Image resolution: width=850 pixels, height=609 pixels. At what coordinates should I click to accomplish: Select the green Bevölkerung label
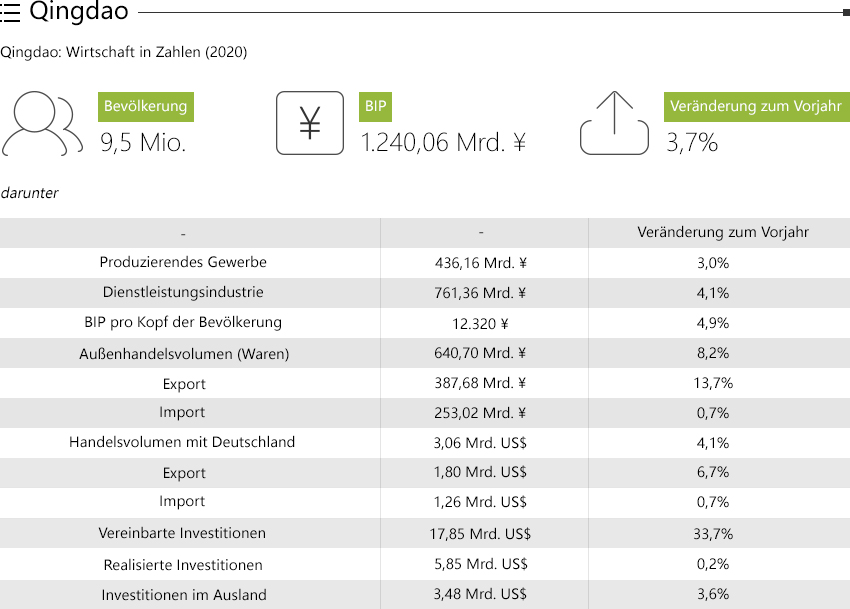point(146,106)
